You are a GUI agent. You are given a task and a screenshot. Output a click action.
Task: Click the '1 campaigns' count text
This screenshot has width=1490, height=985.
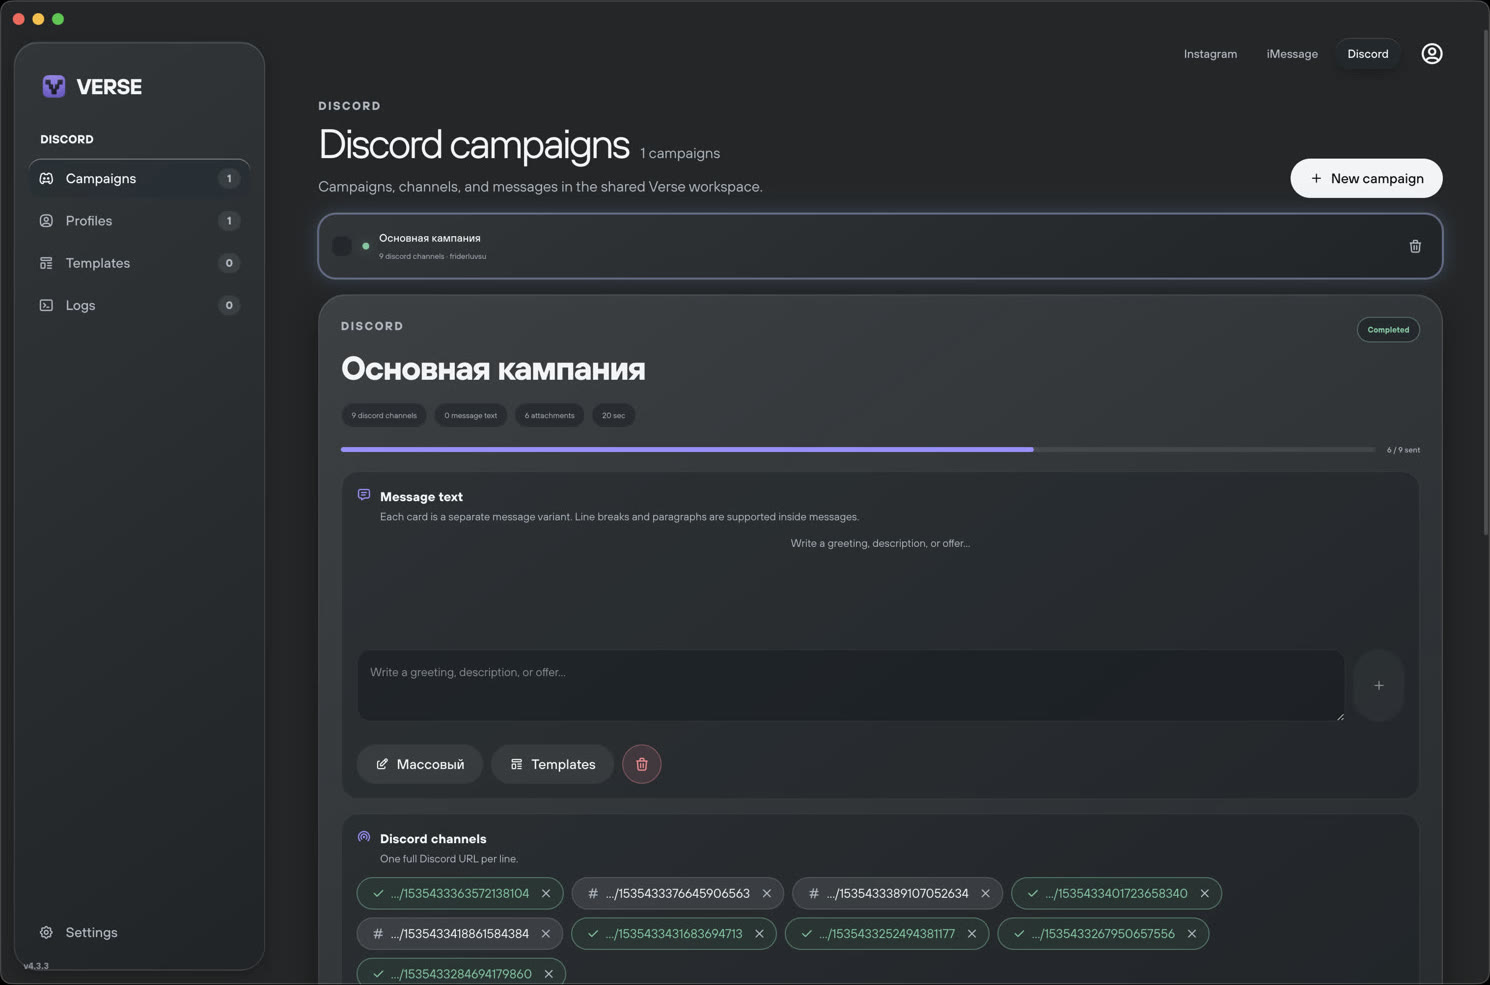click(x=680, y=153)
